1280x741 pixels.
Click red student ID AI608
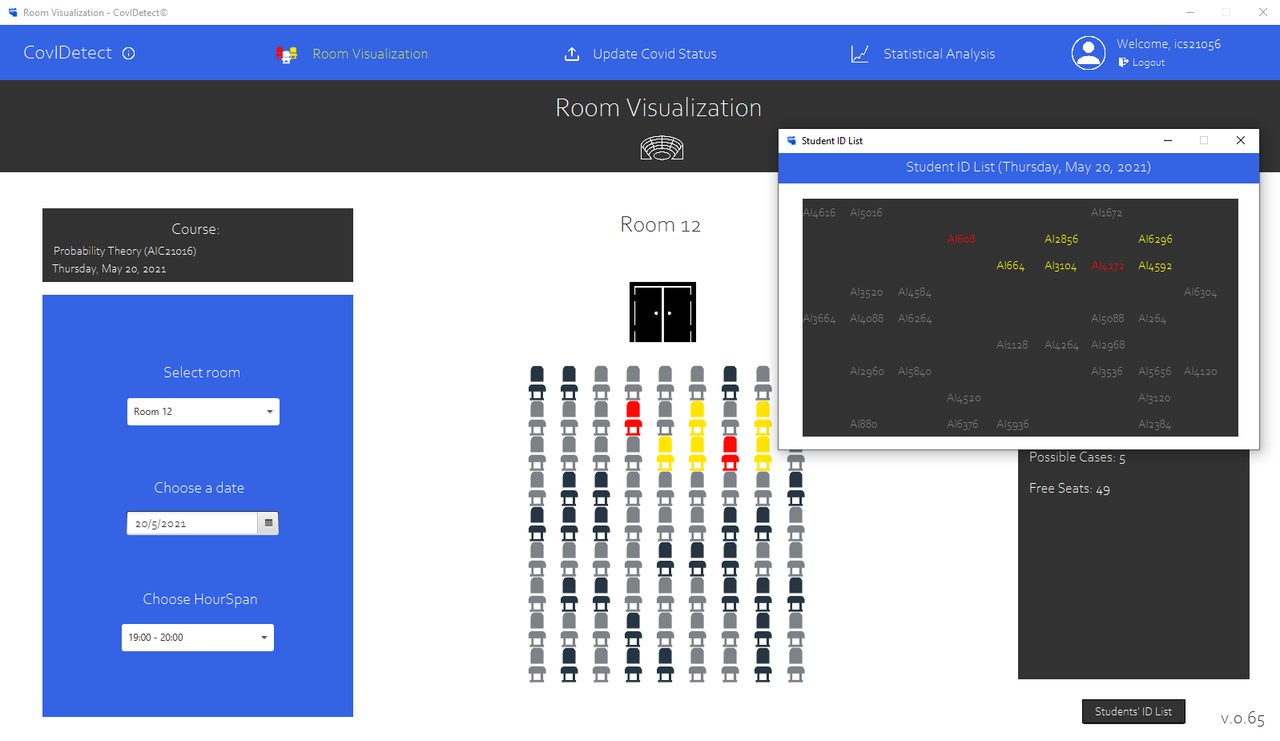961,239
